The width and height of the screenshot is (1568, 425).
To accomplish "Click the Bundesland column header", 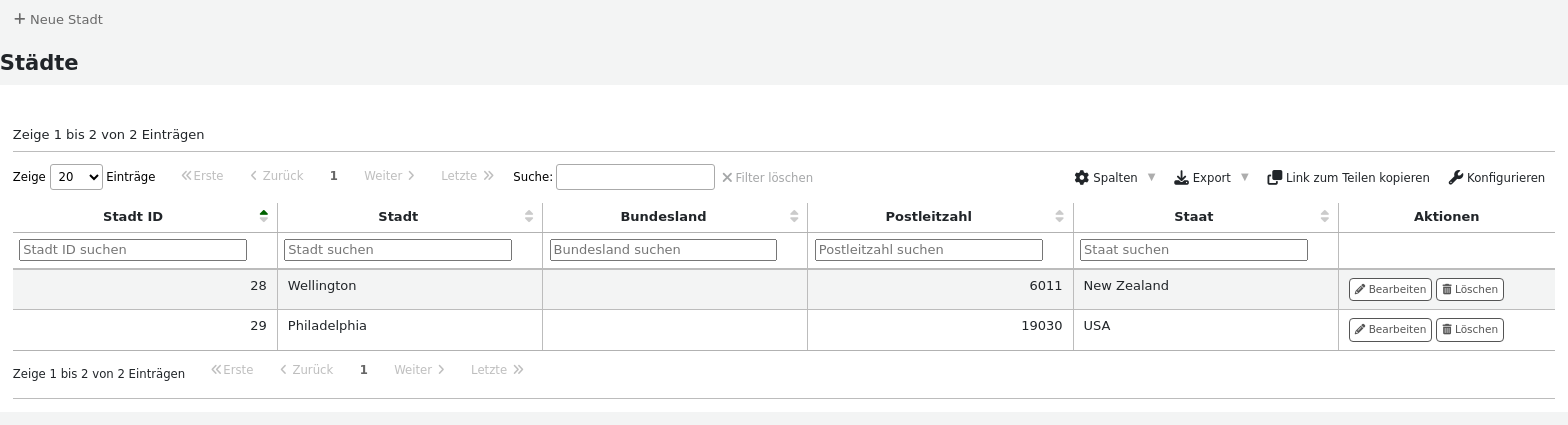I will (663, 216).
